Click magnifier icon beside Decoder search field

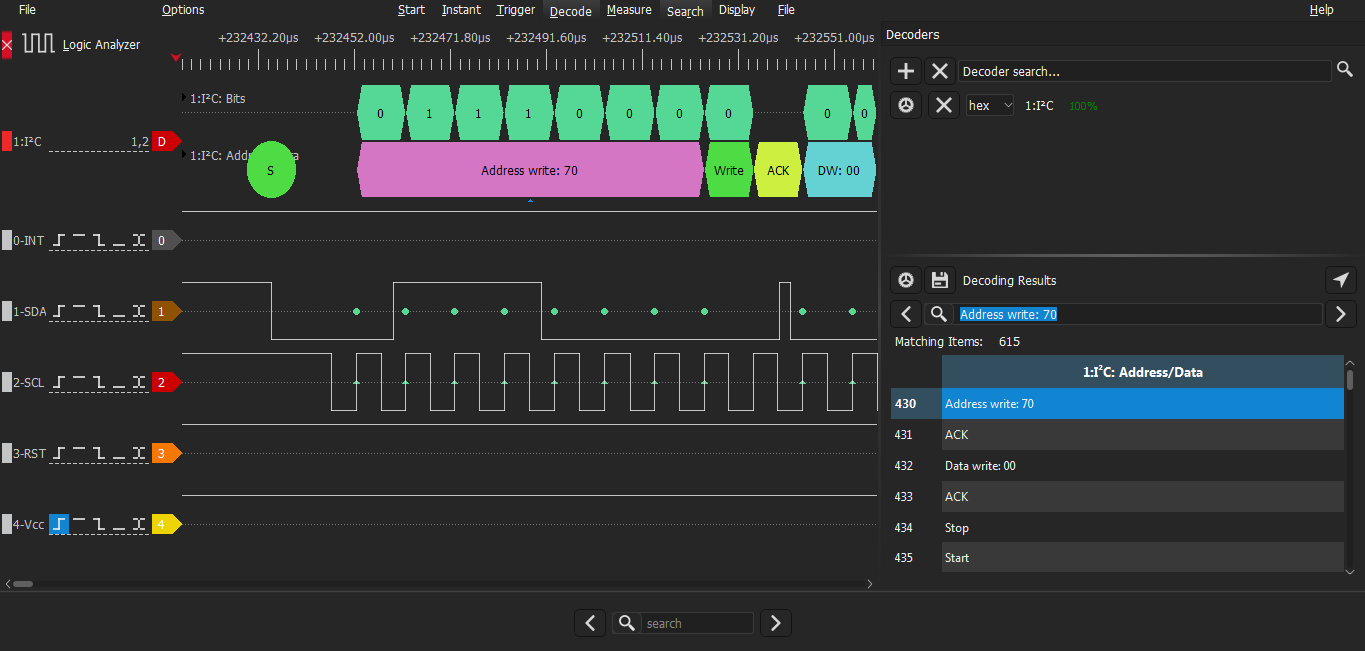[1346, 70]
